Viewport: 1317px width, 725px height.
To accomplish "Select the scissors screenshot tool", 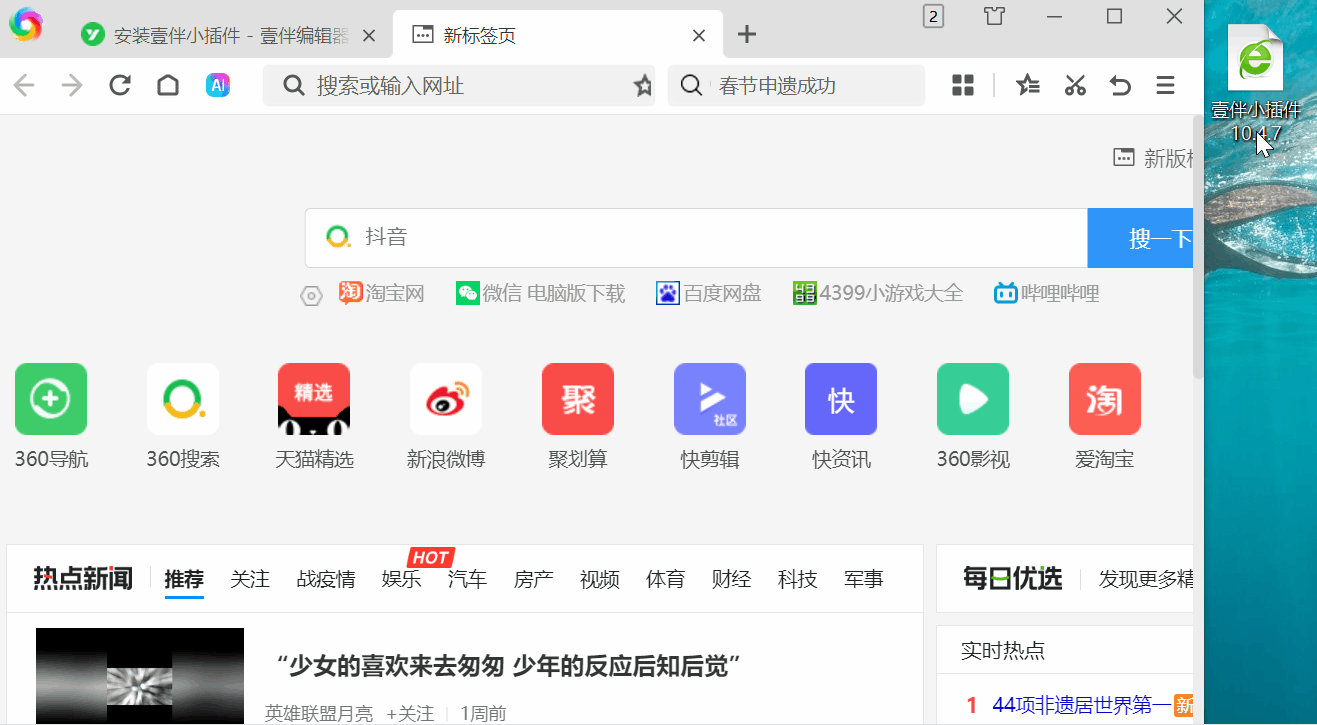I will pos(1075,85).
